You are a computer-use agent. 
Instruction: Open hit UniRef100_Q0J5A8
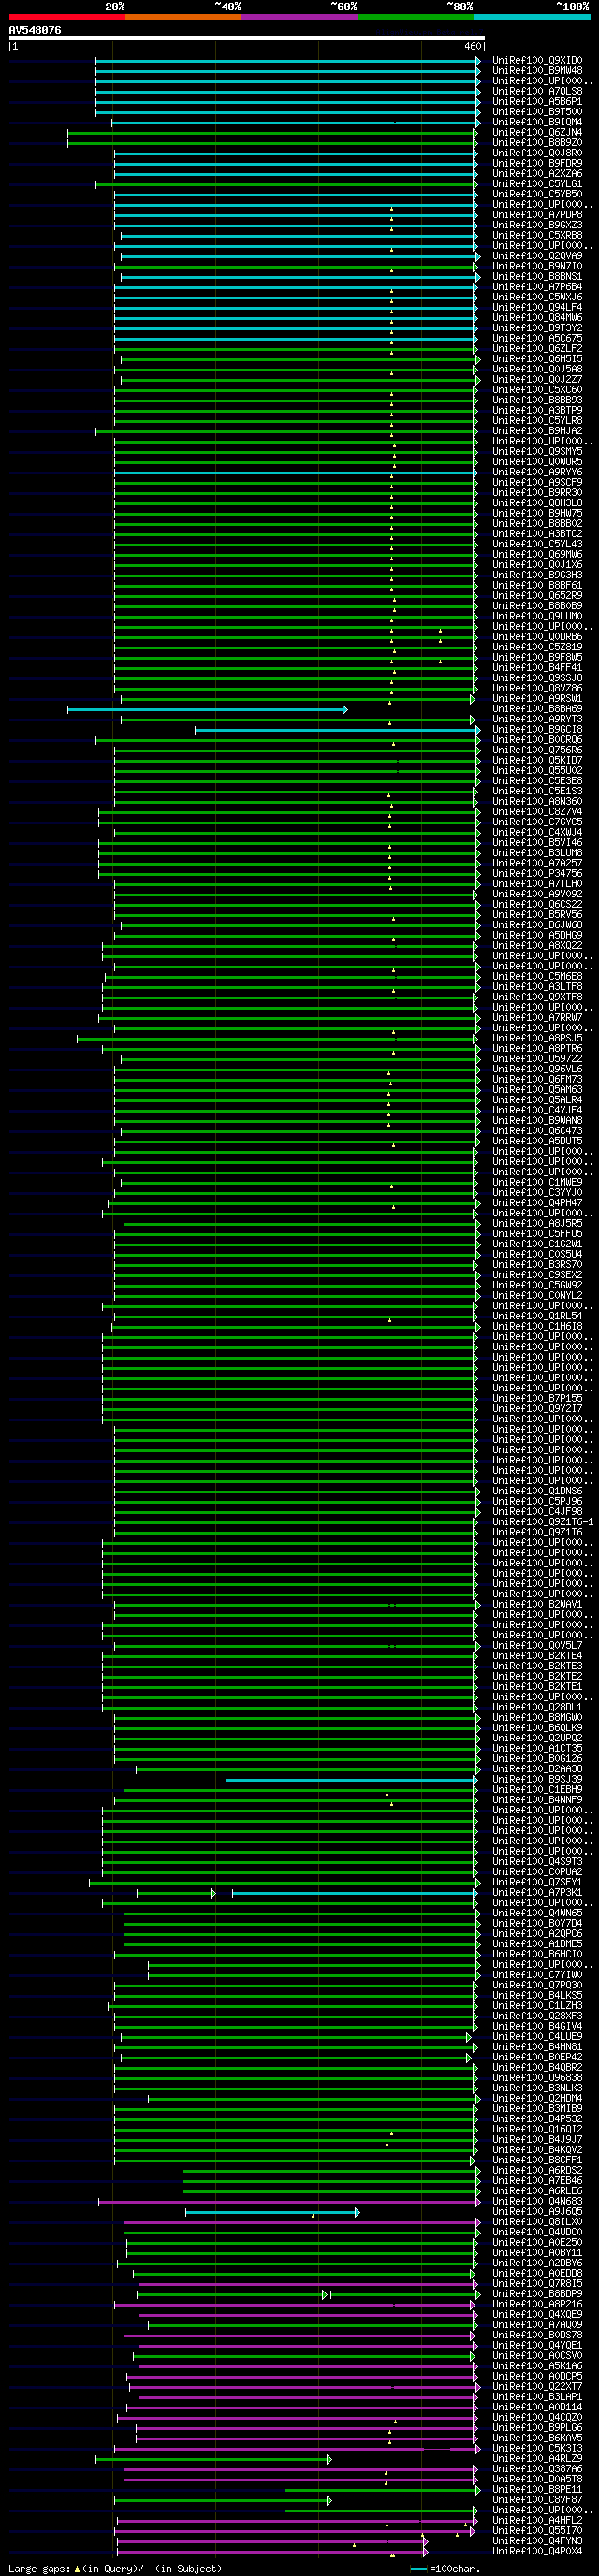pos(537,369)
